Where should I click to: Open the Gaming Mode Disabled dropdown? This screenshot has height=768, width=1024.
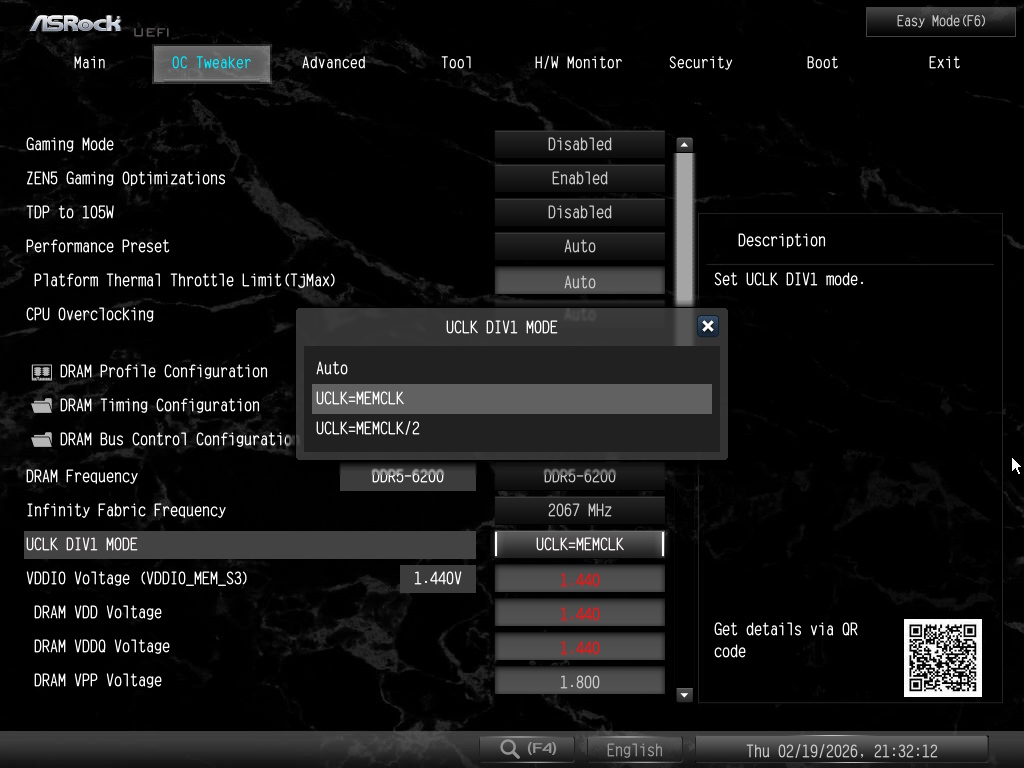click(x=579, y=144)
